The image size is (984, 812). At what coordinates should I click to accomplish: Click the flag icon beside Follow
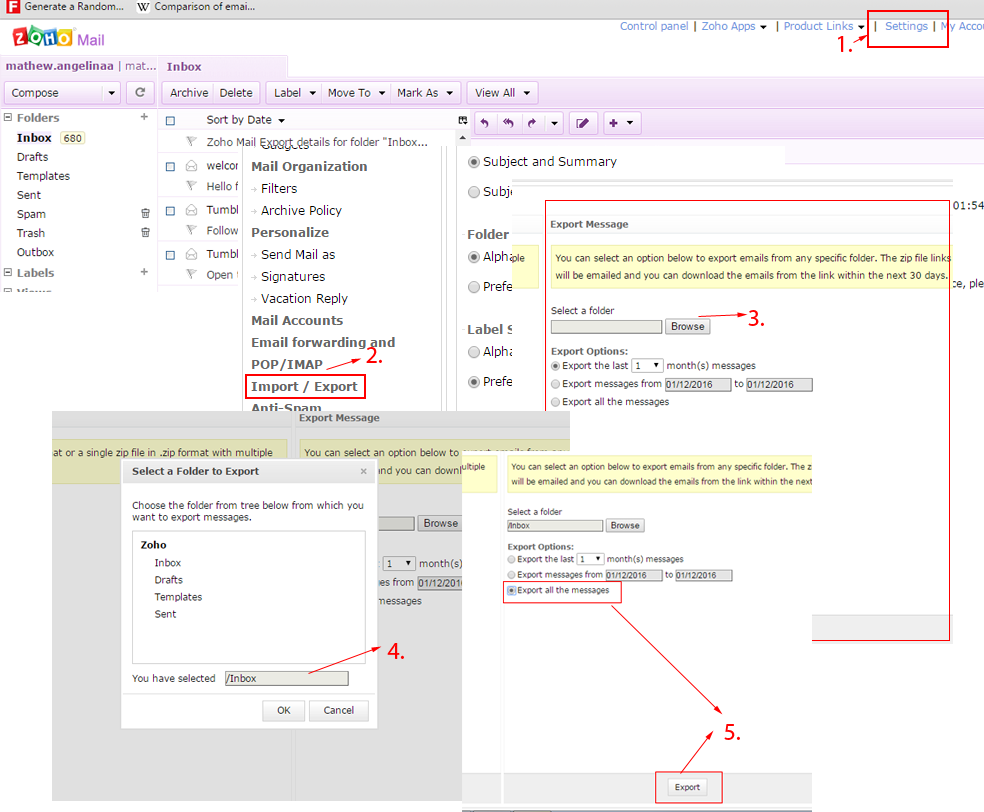pyautogui.click(x=191, y=230)
